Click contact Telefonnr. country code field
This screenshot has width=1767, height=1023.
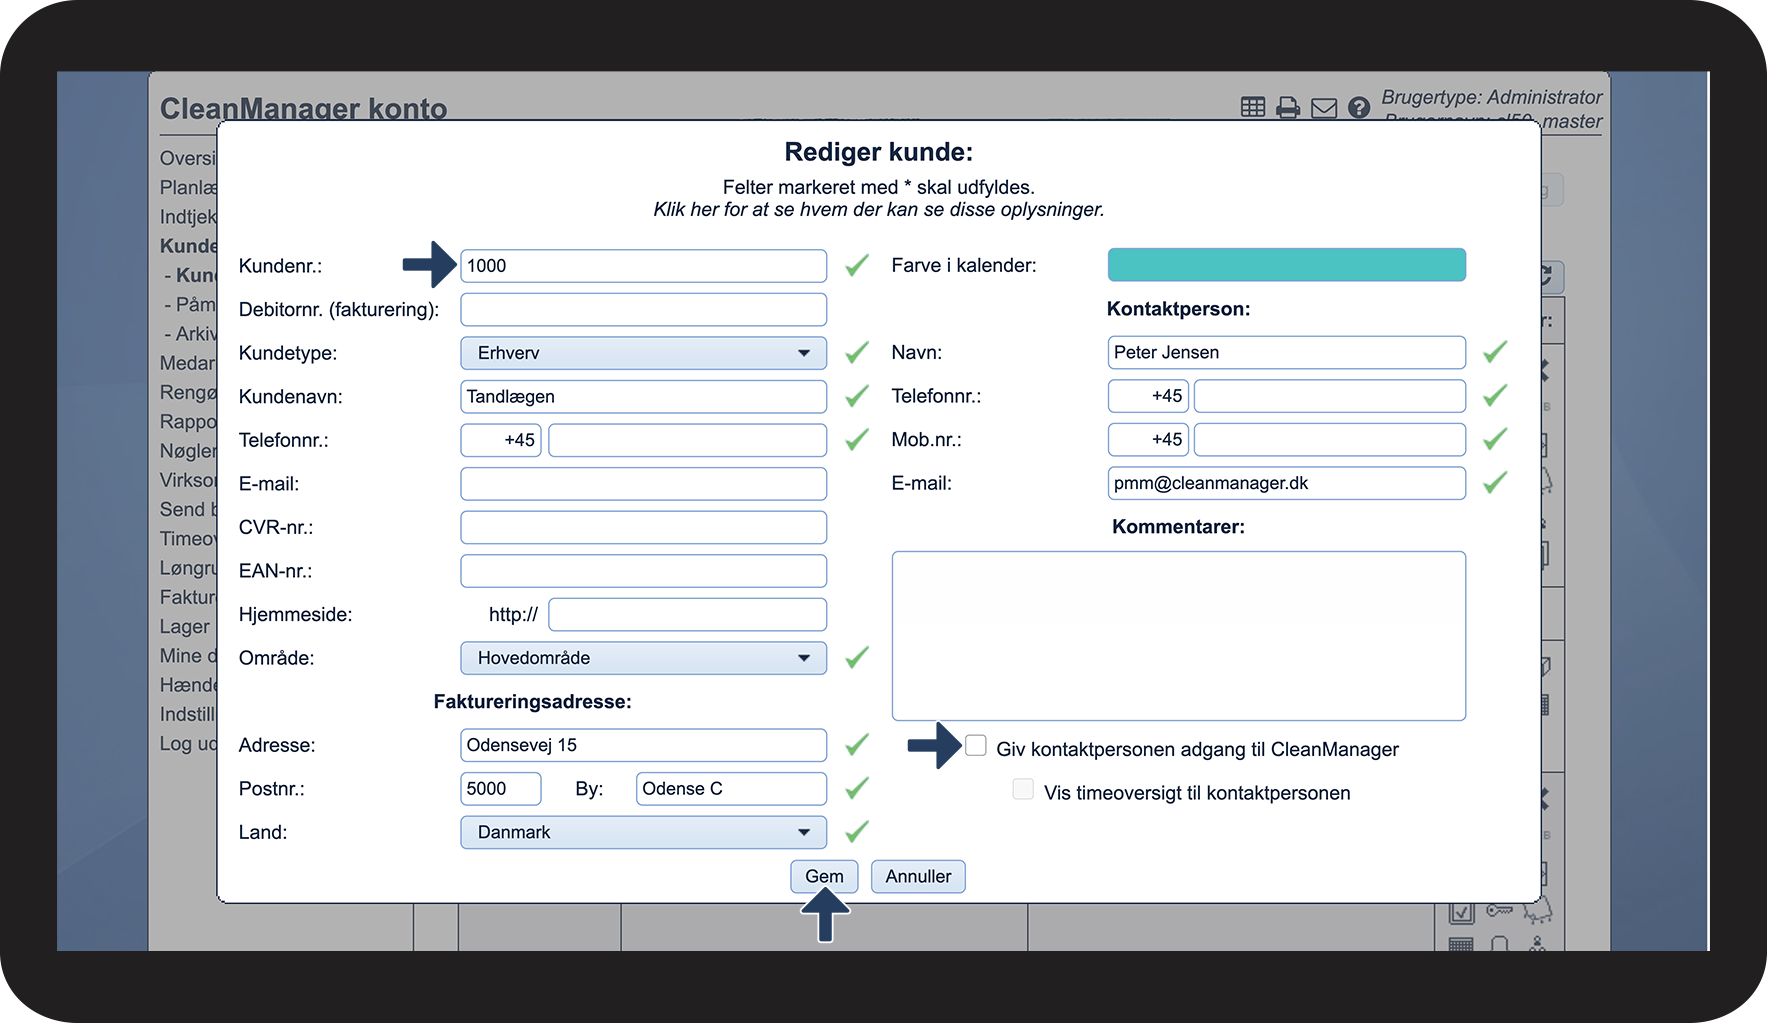1148,396
